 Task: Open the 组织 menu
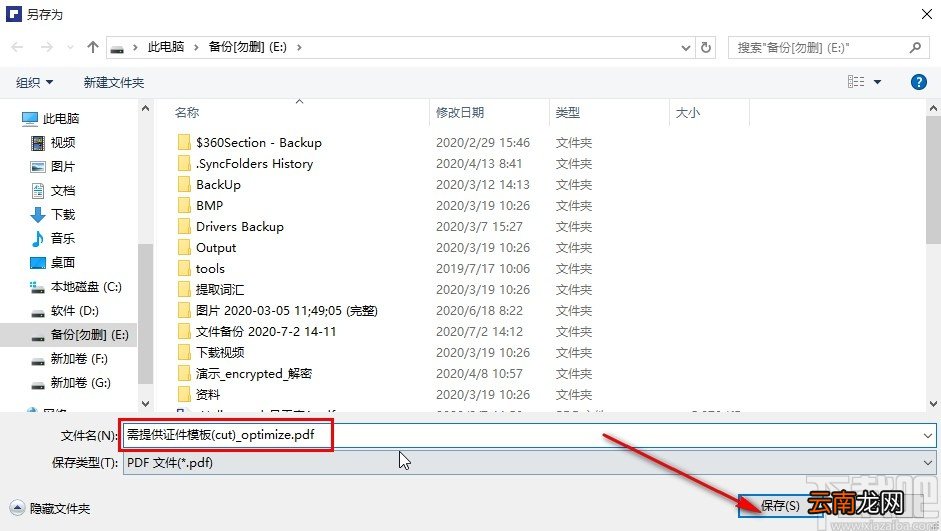pyautogui.click(x=34, y=82)
